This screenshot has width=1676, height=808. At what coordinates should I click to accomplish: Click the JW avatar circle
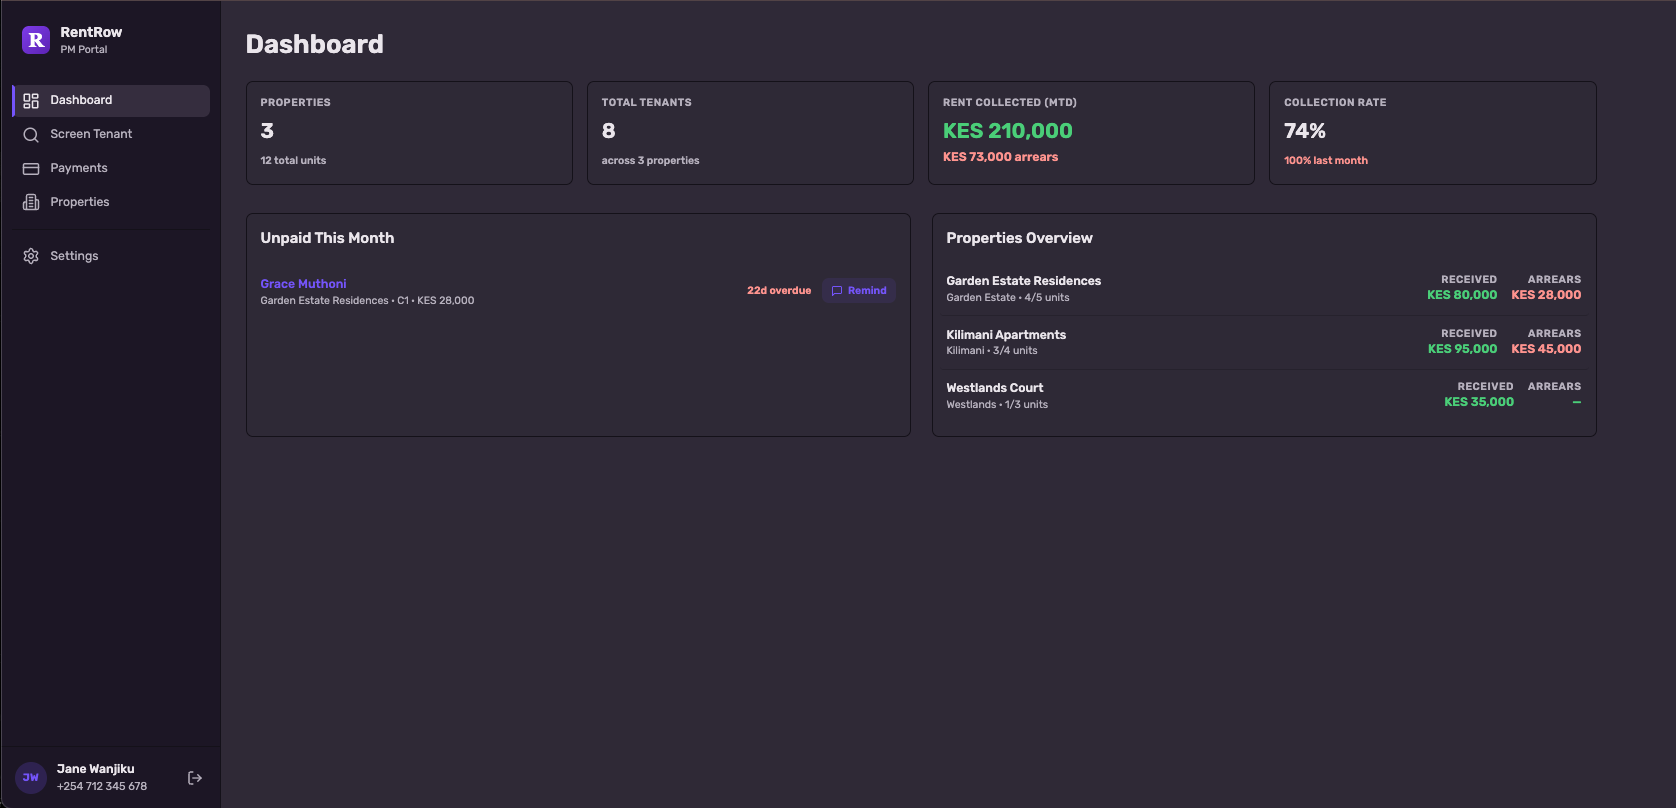pos(31,777)
